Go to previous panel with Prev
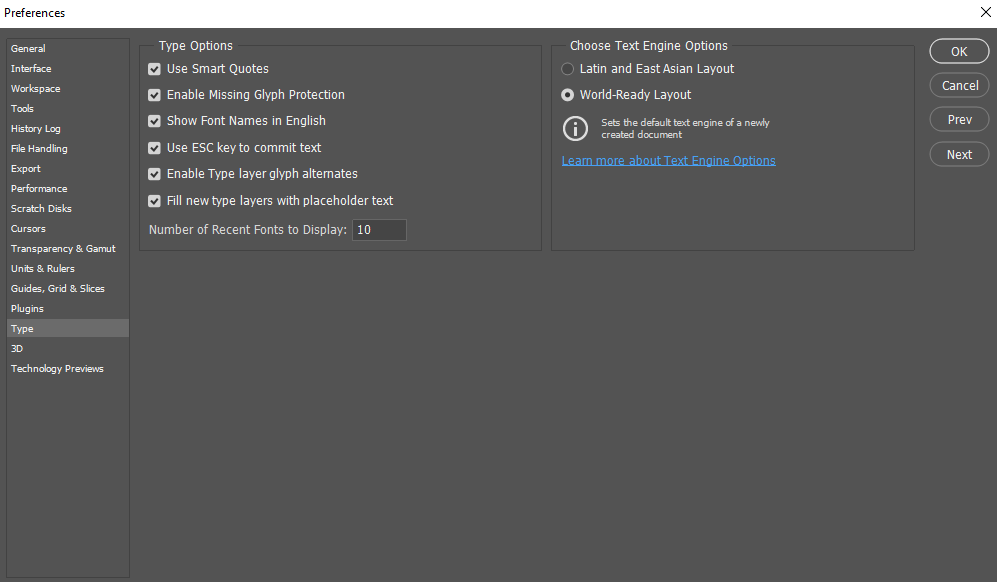997x582 pixels. [959, 120]
